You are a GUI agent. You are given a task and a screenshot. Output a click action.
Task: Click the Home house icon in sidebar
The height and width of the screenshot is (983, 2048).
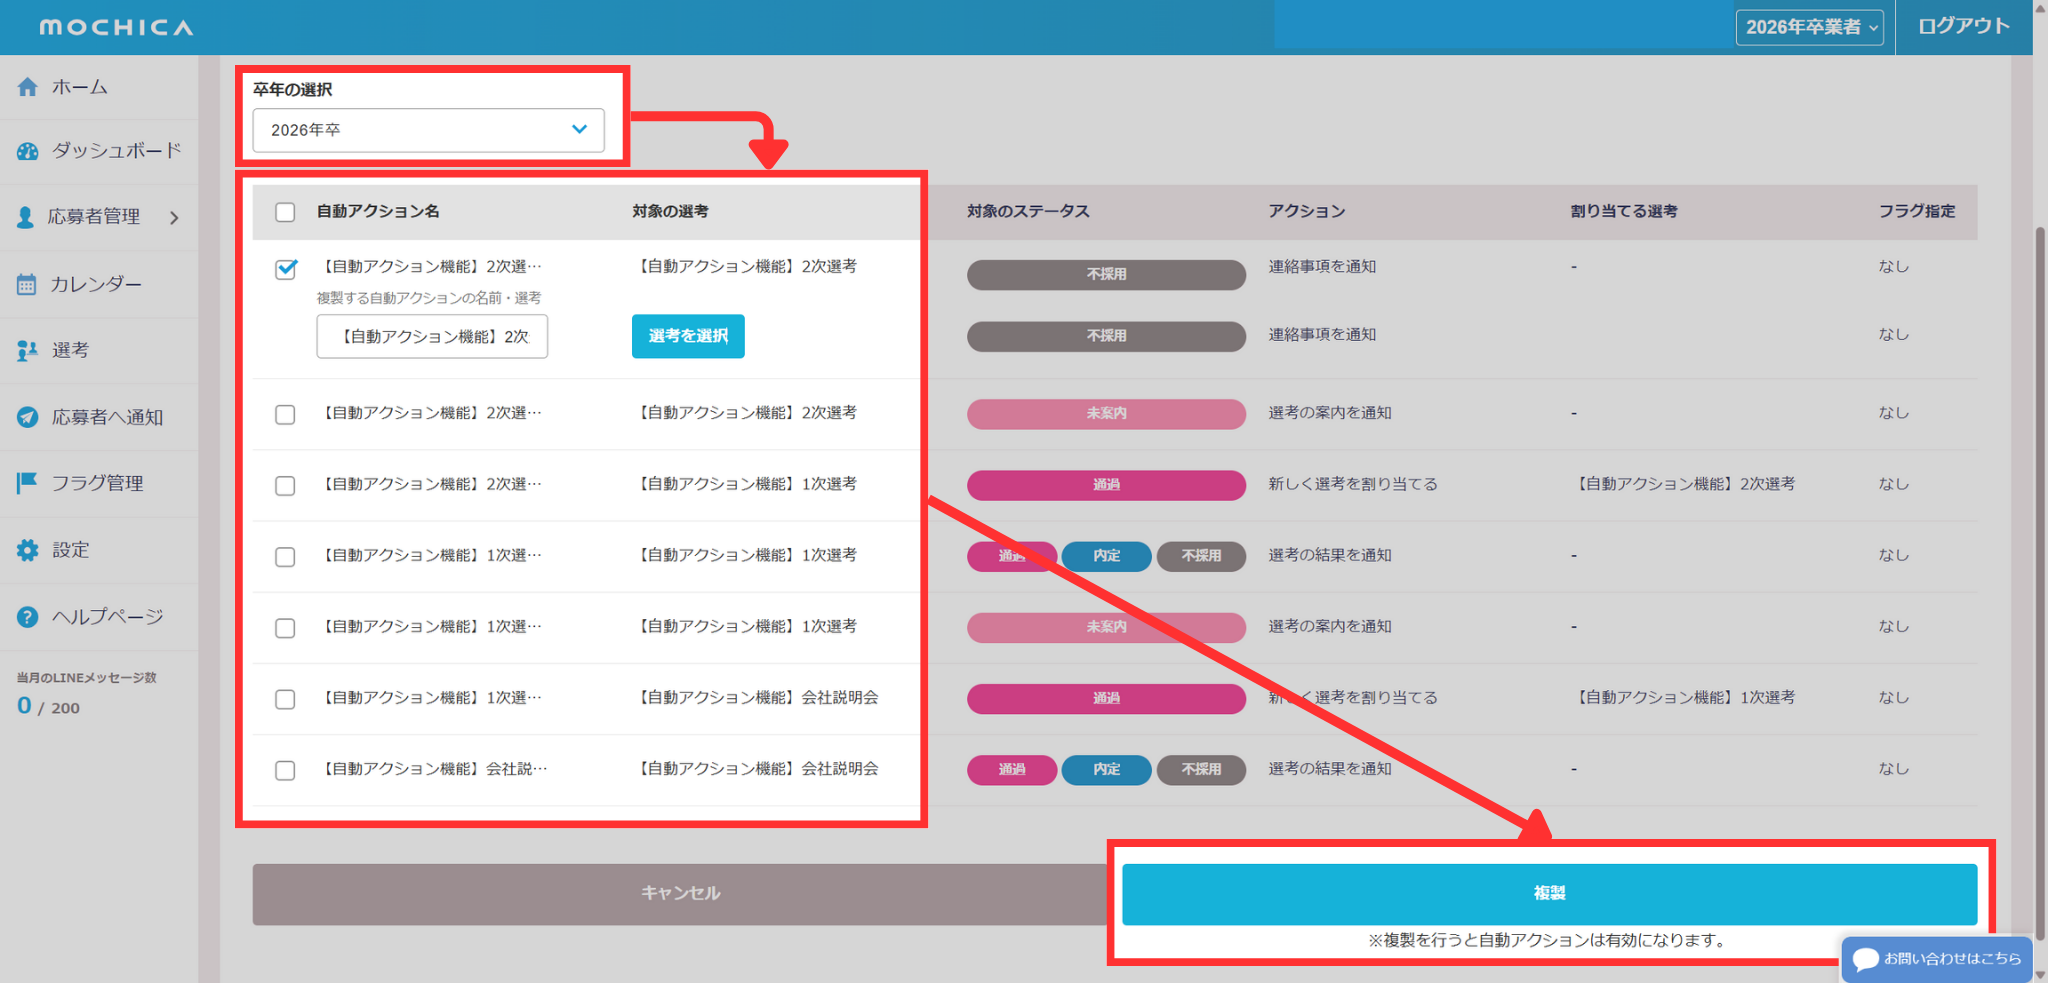28,87
